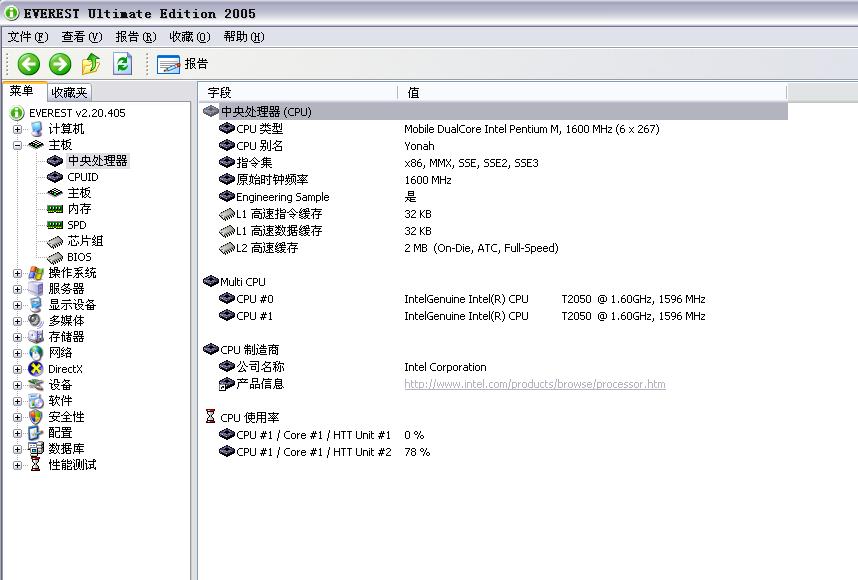Open the 文件(F) menu
Image resolution: width=858 pixels, height=580 pixels.
28,37
